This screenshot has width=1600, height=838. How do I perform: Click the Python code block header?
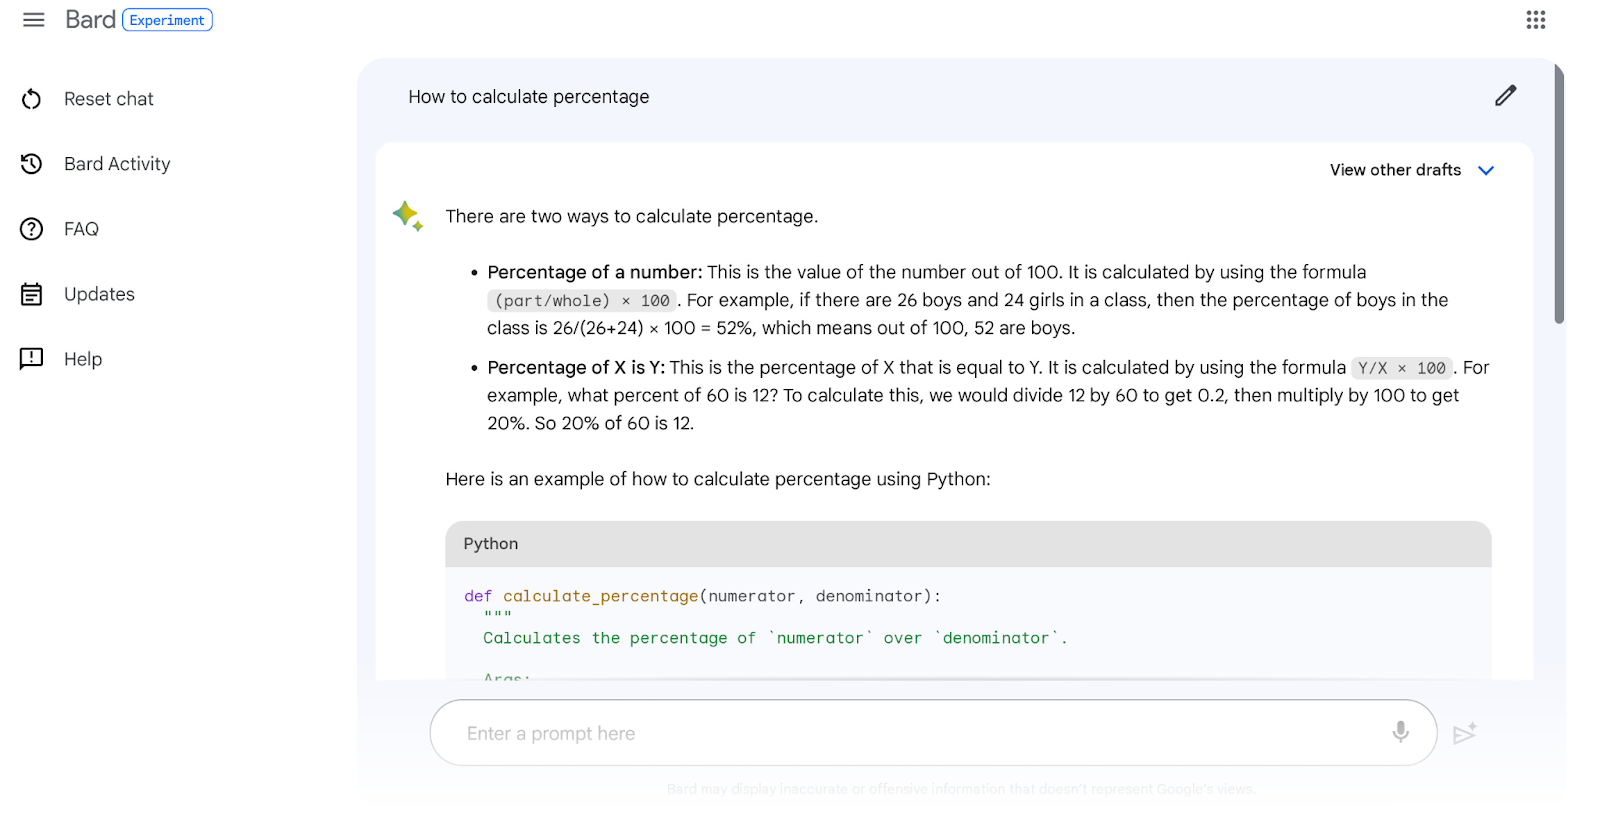(968, 544)
